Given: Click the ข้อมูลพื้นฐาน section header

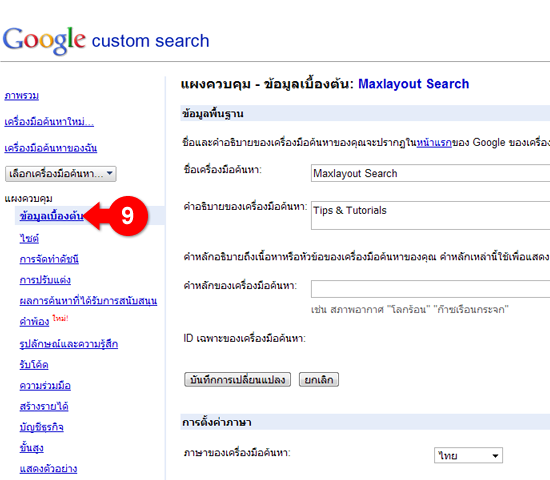Looking at the screenshot, I should (x=365, y=113).
